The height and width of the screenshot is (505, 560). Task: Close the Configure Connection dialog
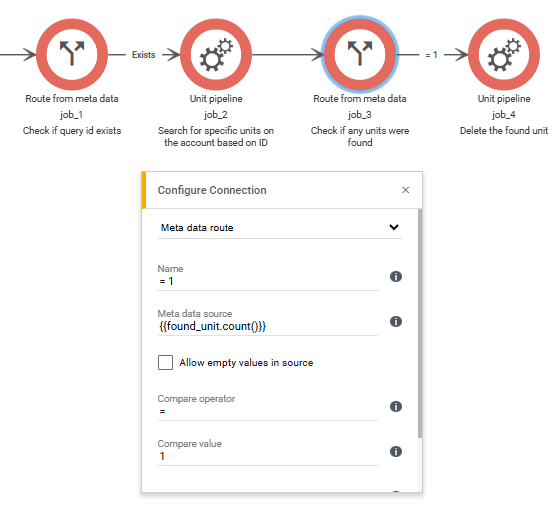[405, 190]
